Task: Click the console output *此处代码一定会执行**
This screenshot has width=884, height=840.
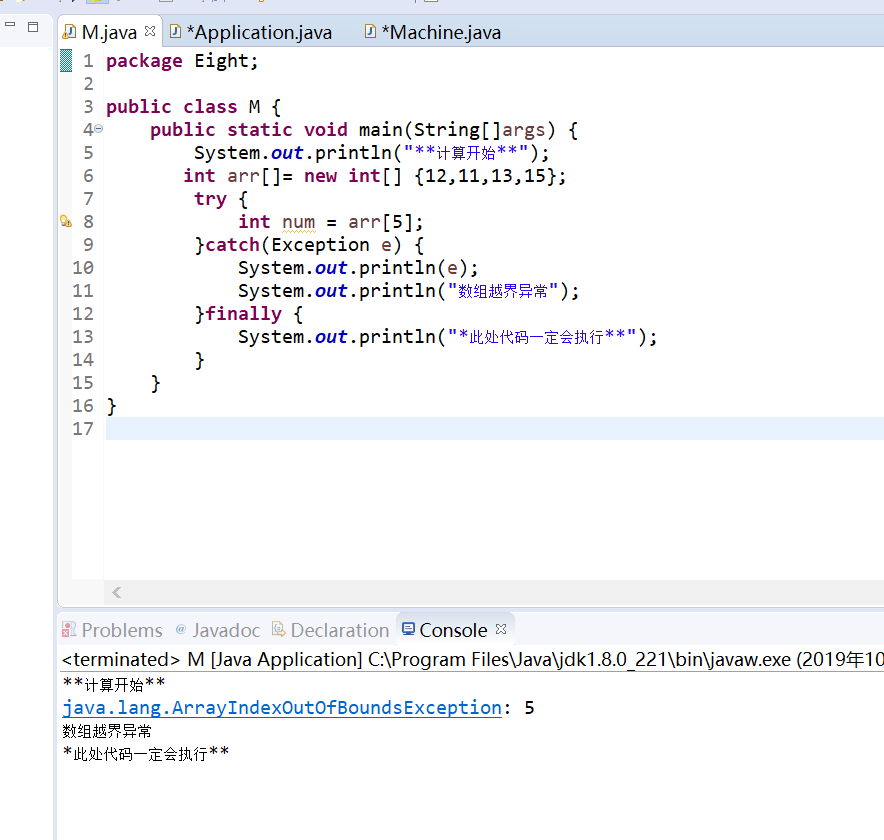Action: click(x=146, y=754)
